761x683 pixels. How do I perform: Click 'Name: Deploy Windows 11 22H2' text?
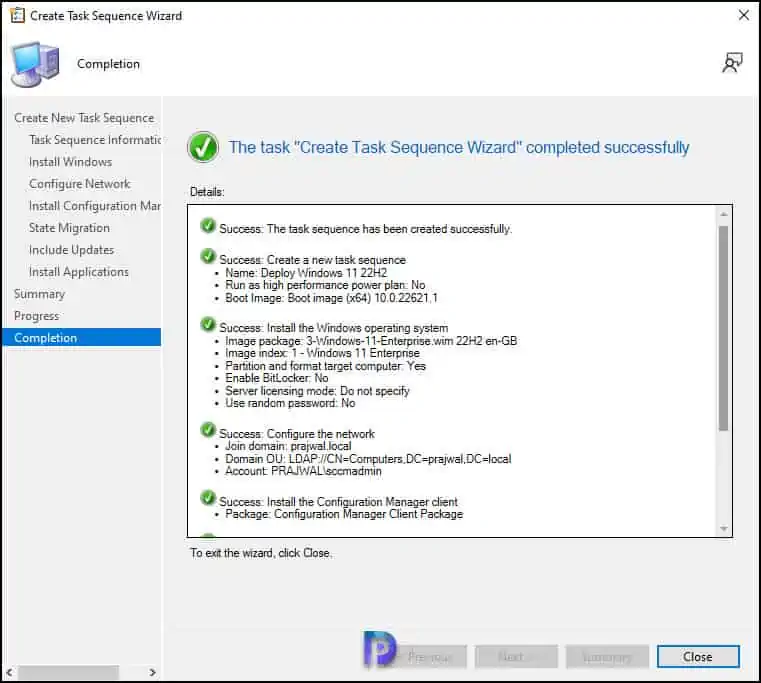tap(306, 273)
